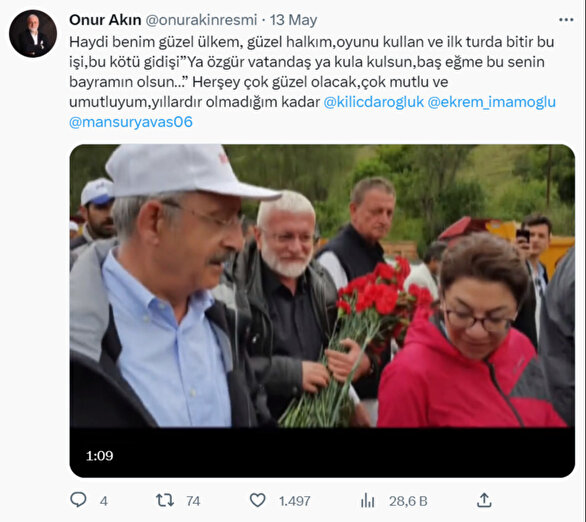Open the Onur Akın display name
Viewport: 586px width, 522px height.
coord(105,20)
